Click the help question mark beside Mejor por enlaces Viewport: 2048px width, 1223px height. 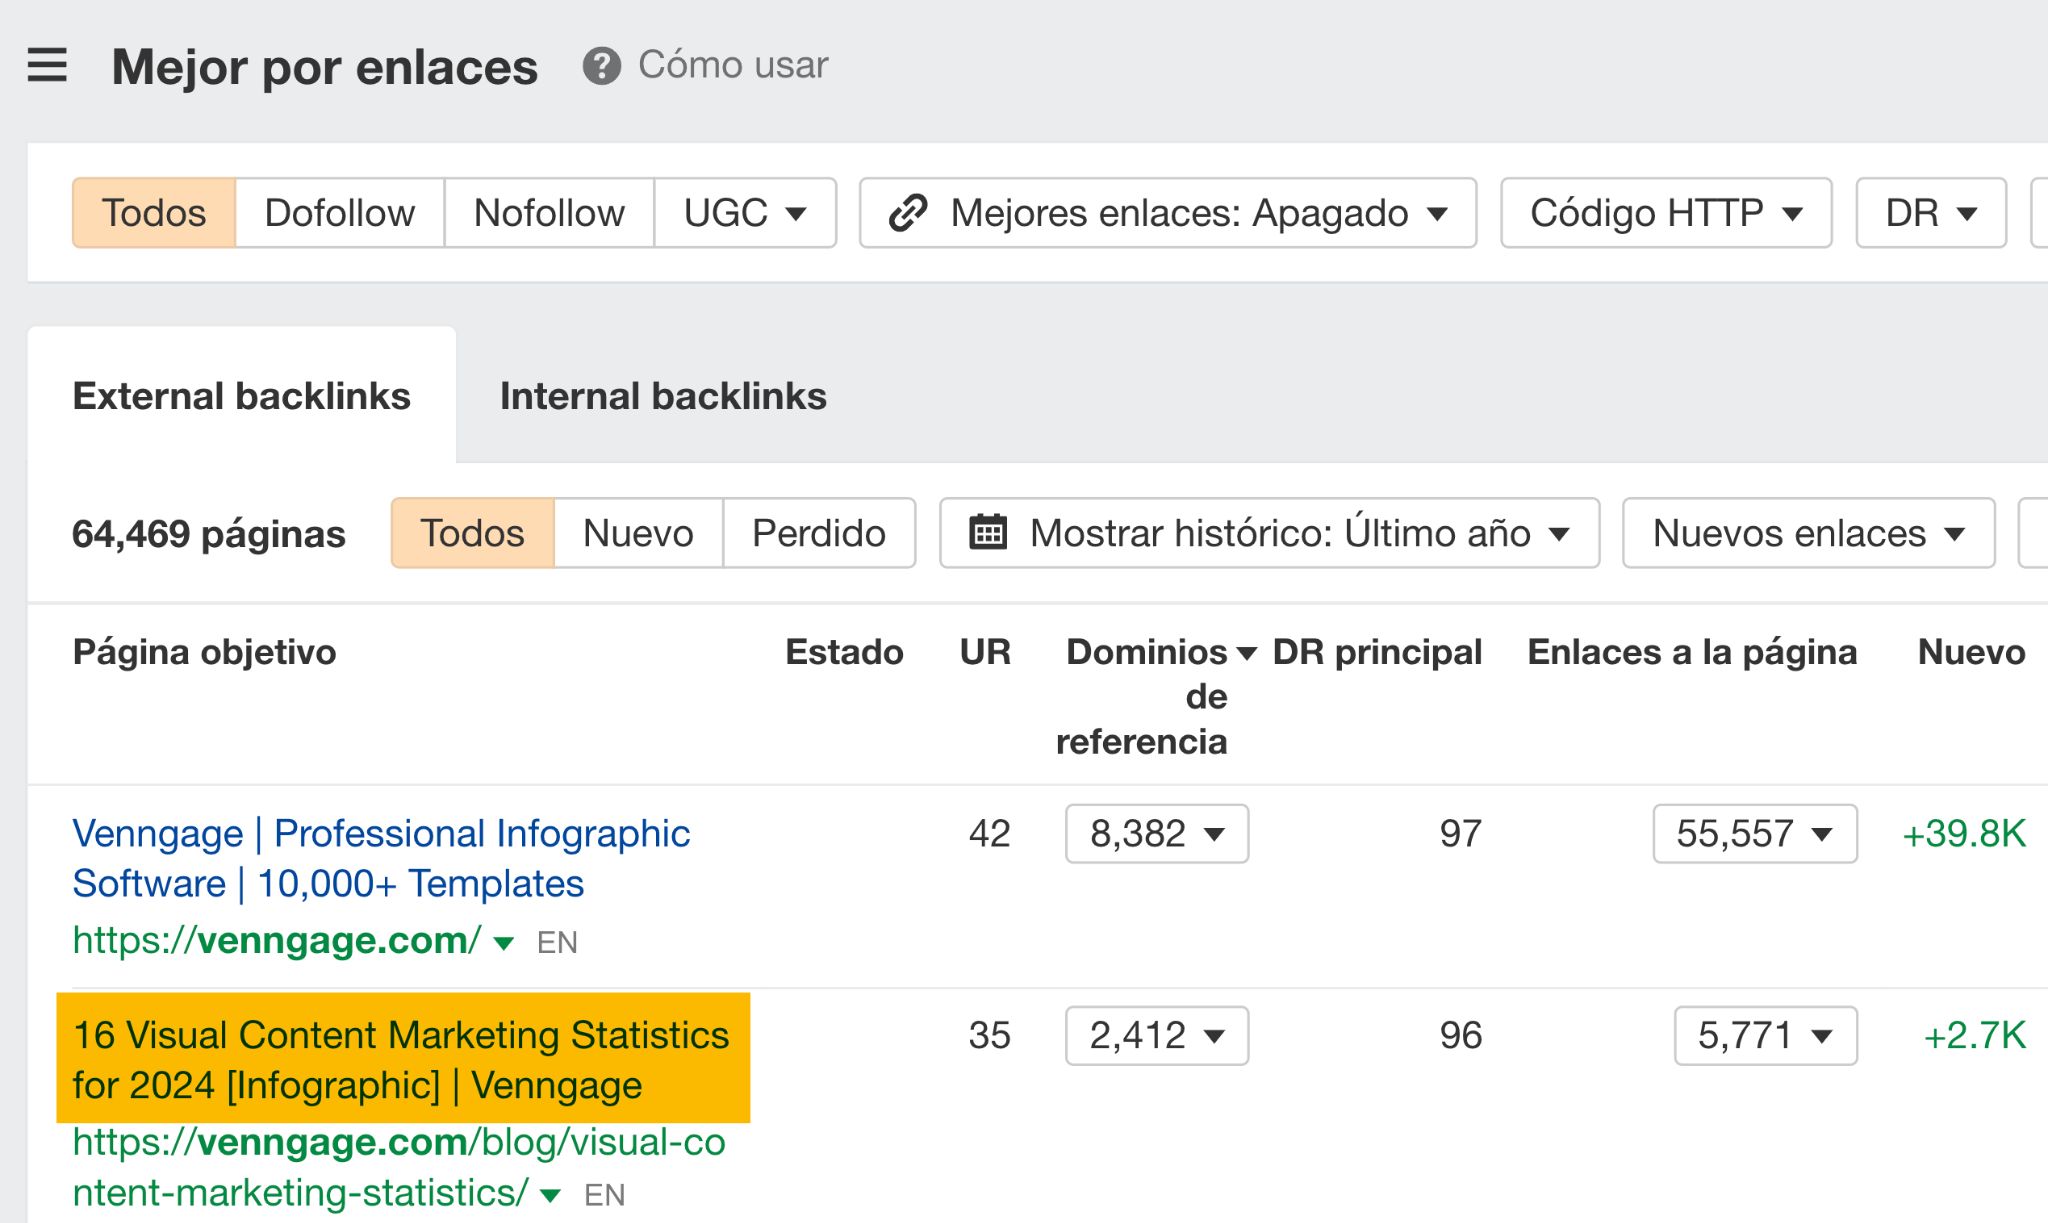click(599, 66)
